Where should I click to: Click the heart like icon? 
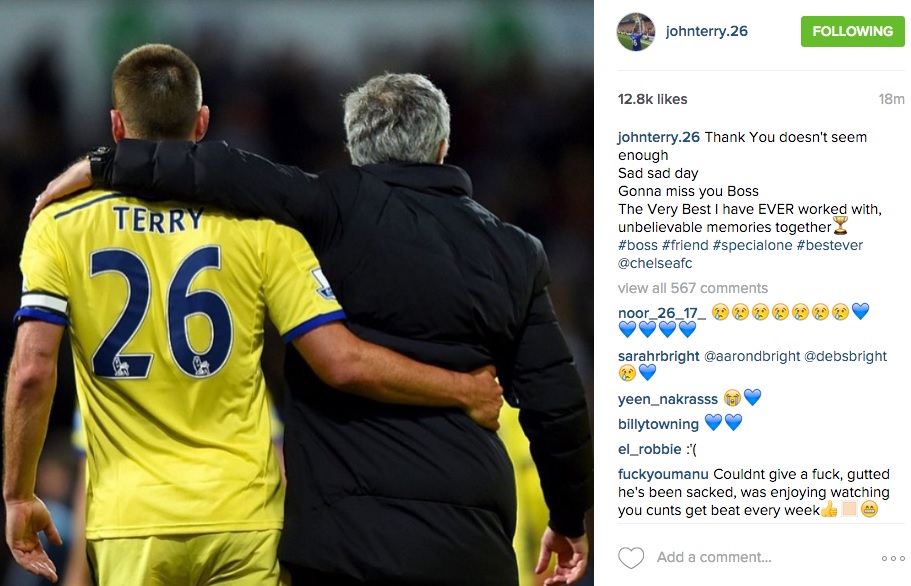630,558
